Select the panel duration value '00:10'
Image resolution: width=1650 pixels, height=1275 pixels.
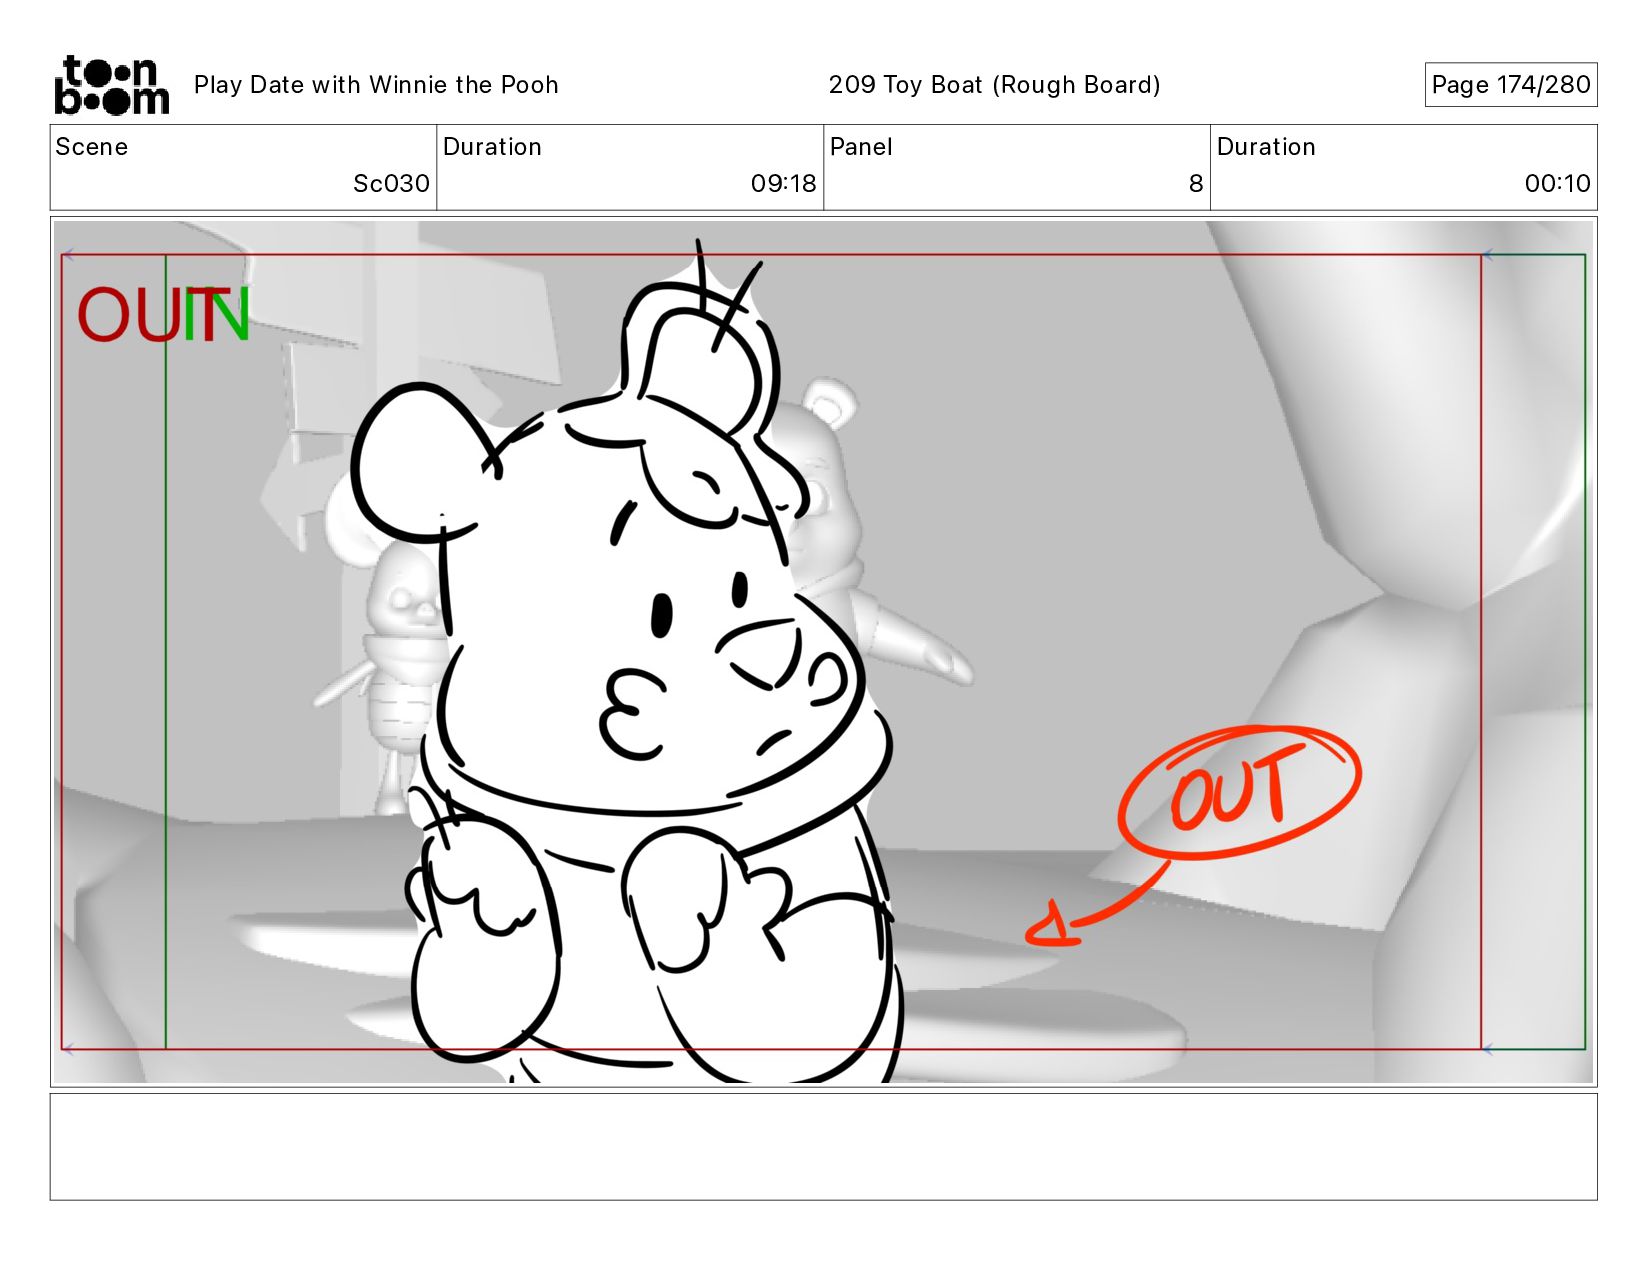pos(1557,183)
